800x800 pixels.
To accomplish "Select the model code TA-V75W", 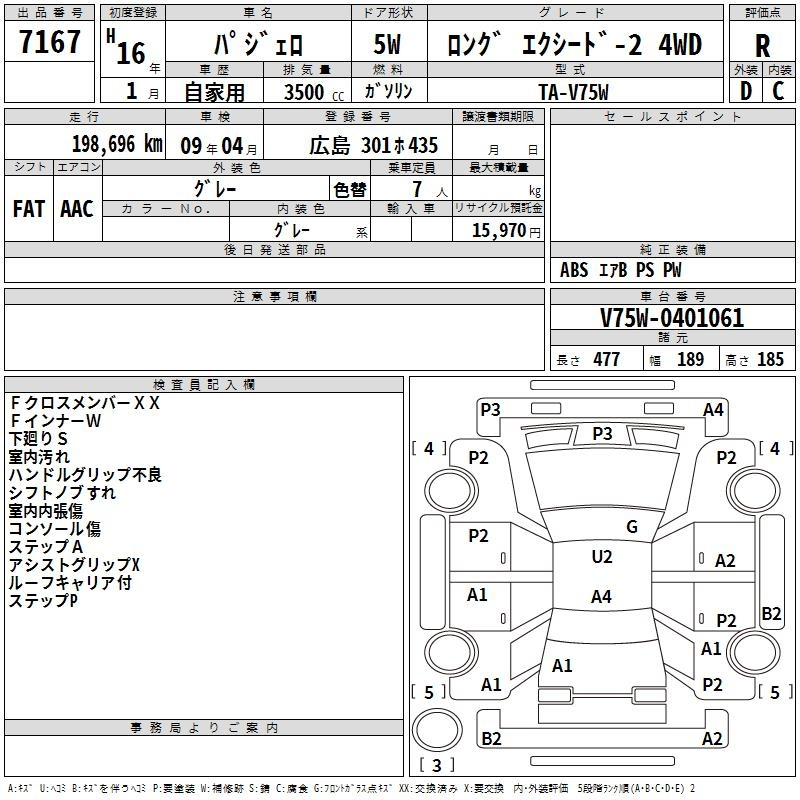I will 573,92.
